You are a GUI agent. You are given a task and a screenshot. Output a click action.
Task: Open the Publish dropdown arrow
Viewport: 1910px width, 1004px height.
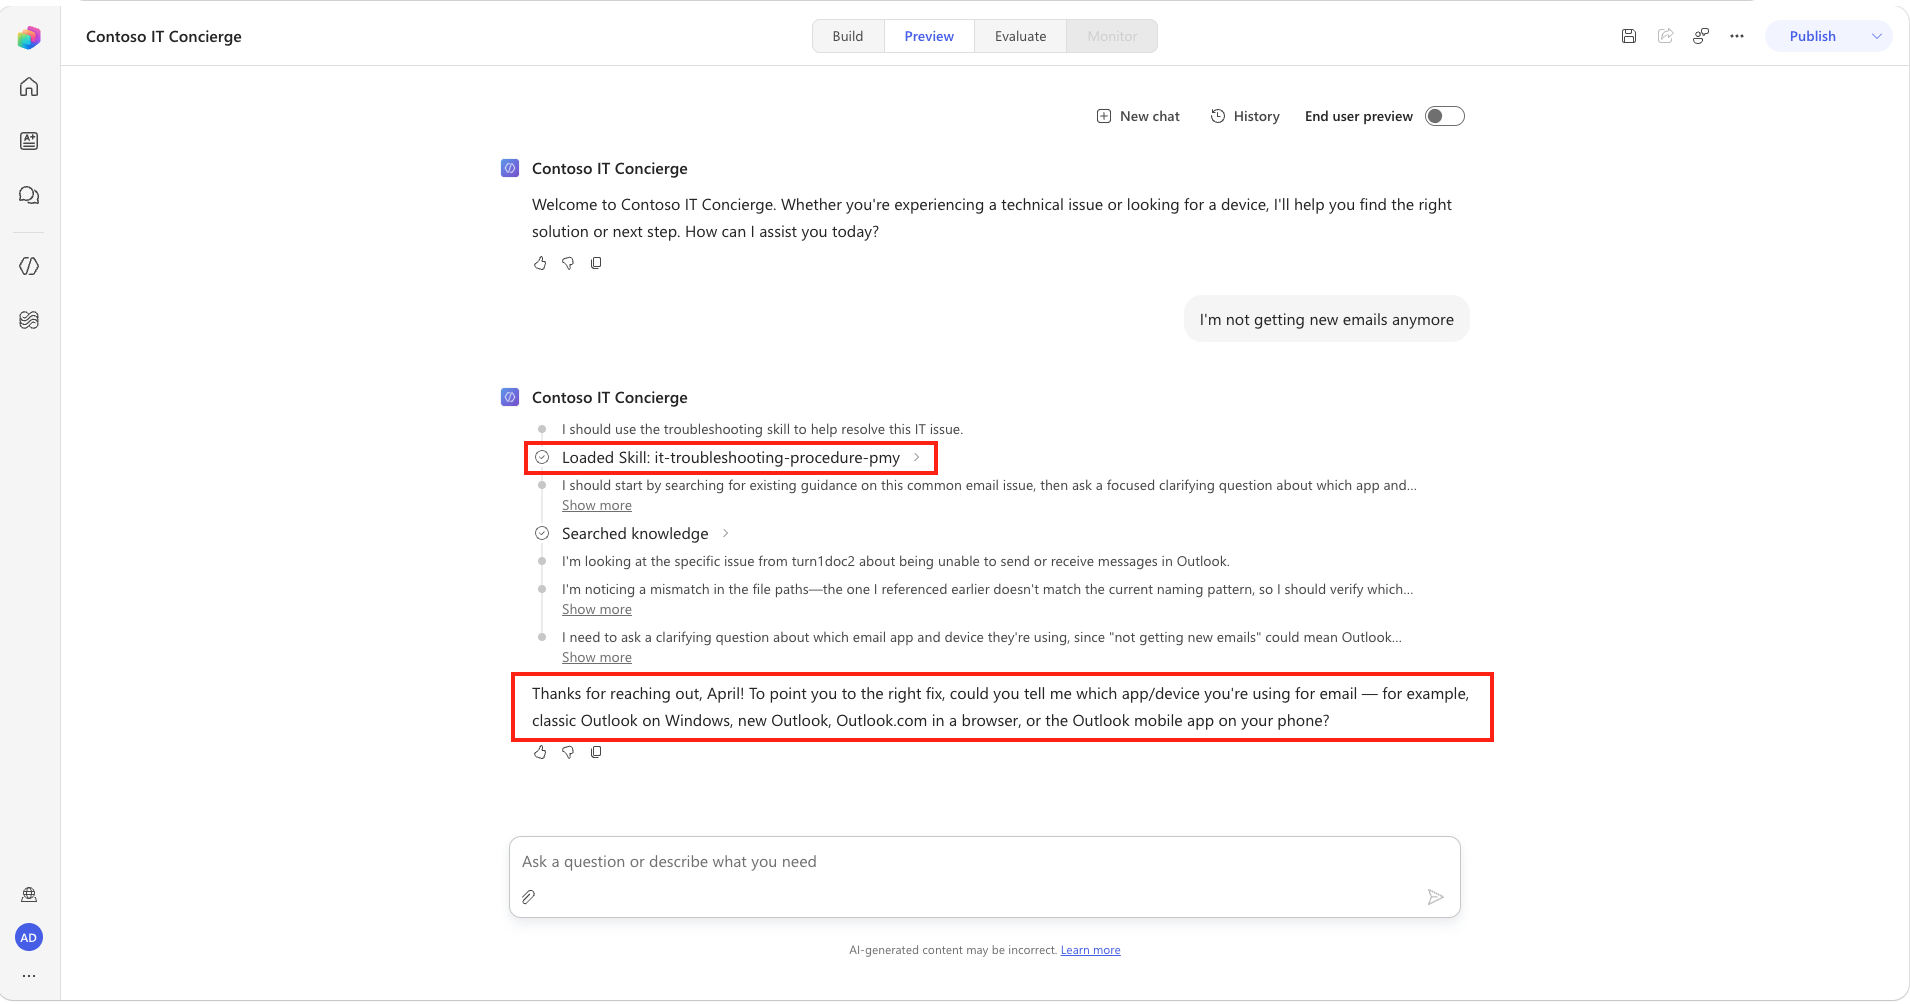1877,36
